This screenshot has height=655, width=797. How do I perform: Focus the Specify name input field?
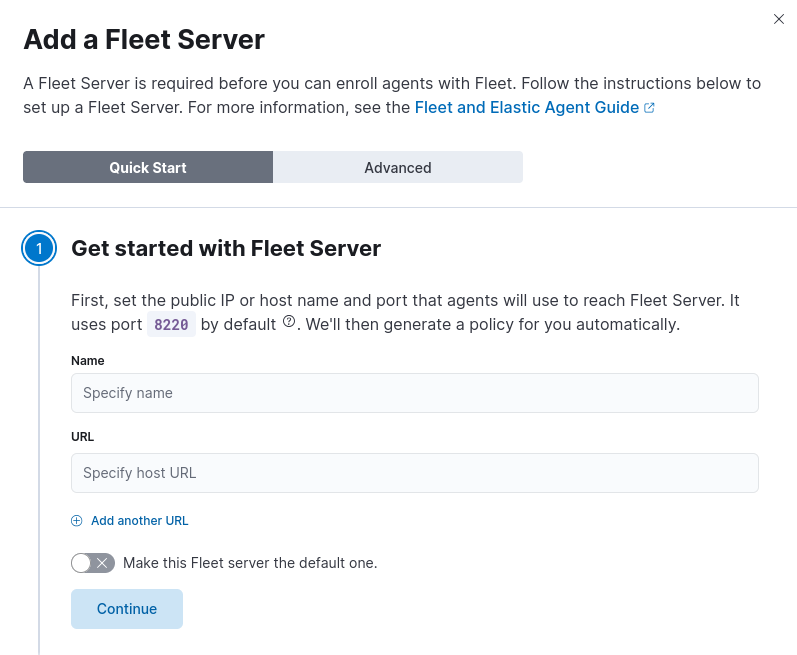[415, 393]
